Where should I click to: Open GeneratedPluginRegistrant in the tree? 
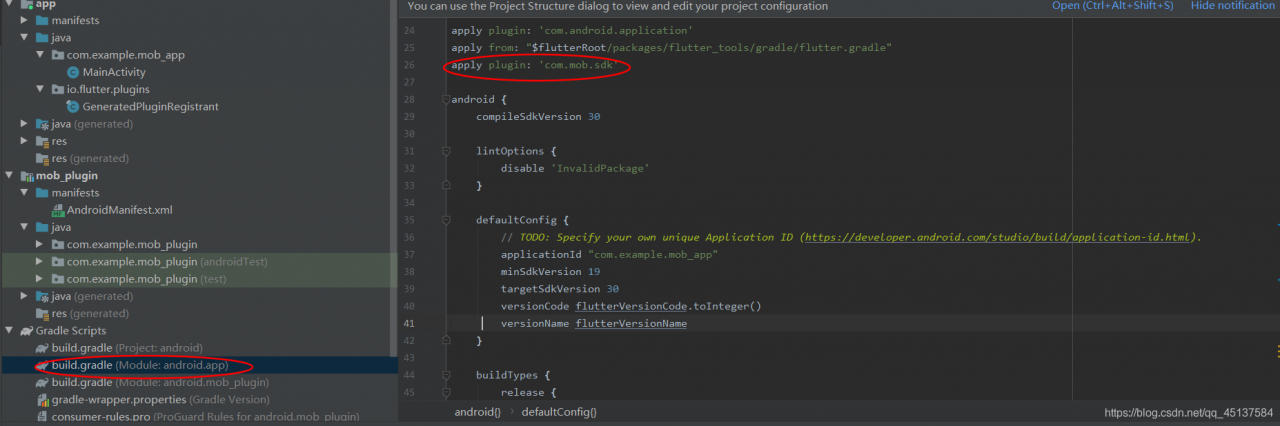click(150, 106)
